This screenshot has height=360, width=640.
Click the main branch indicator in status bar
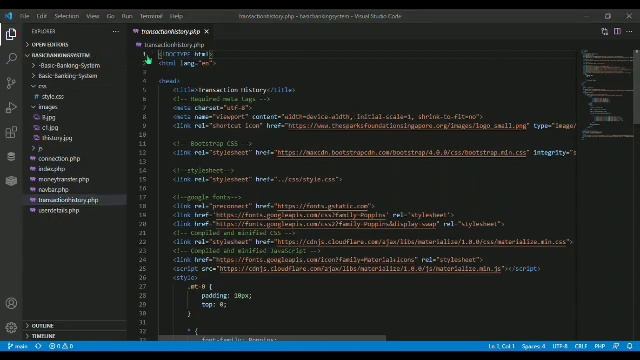17,346
